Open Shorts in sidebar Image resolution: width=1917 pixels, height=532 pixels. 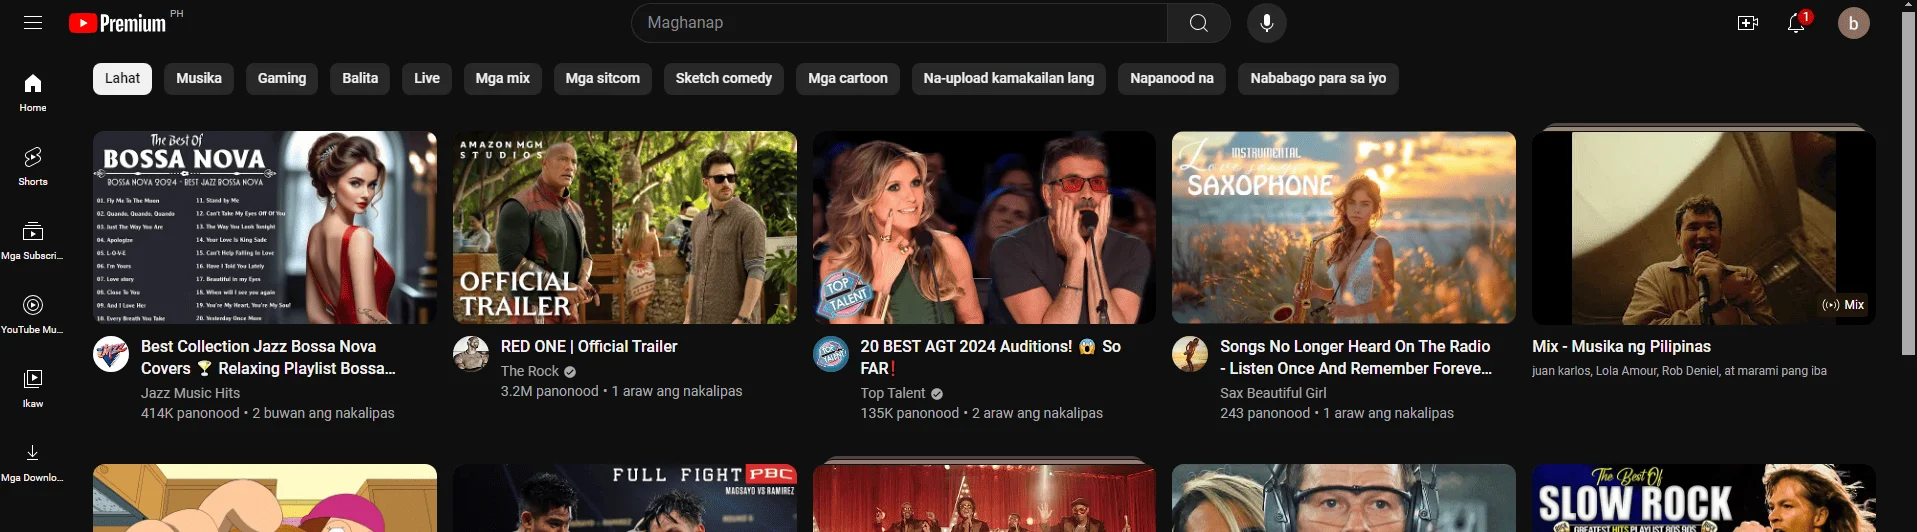[33, 166]
